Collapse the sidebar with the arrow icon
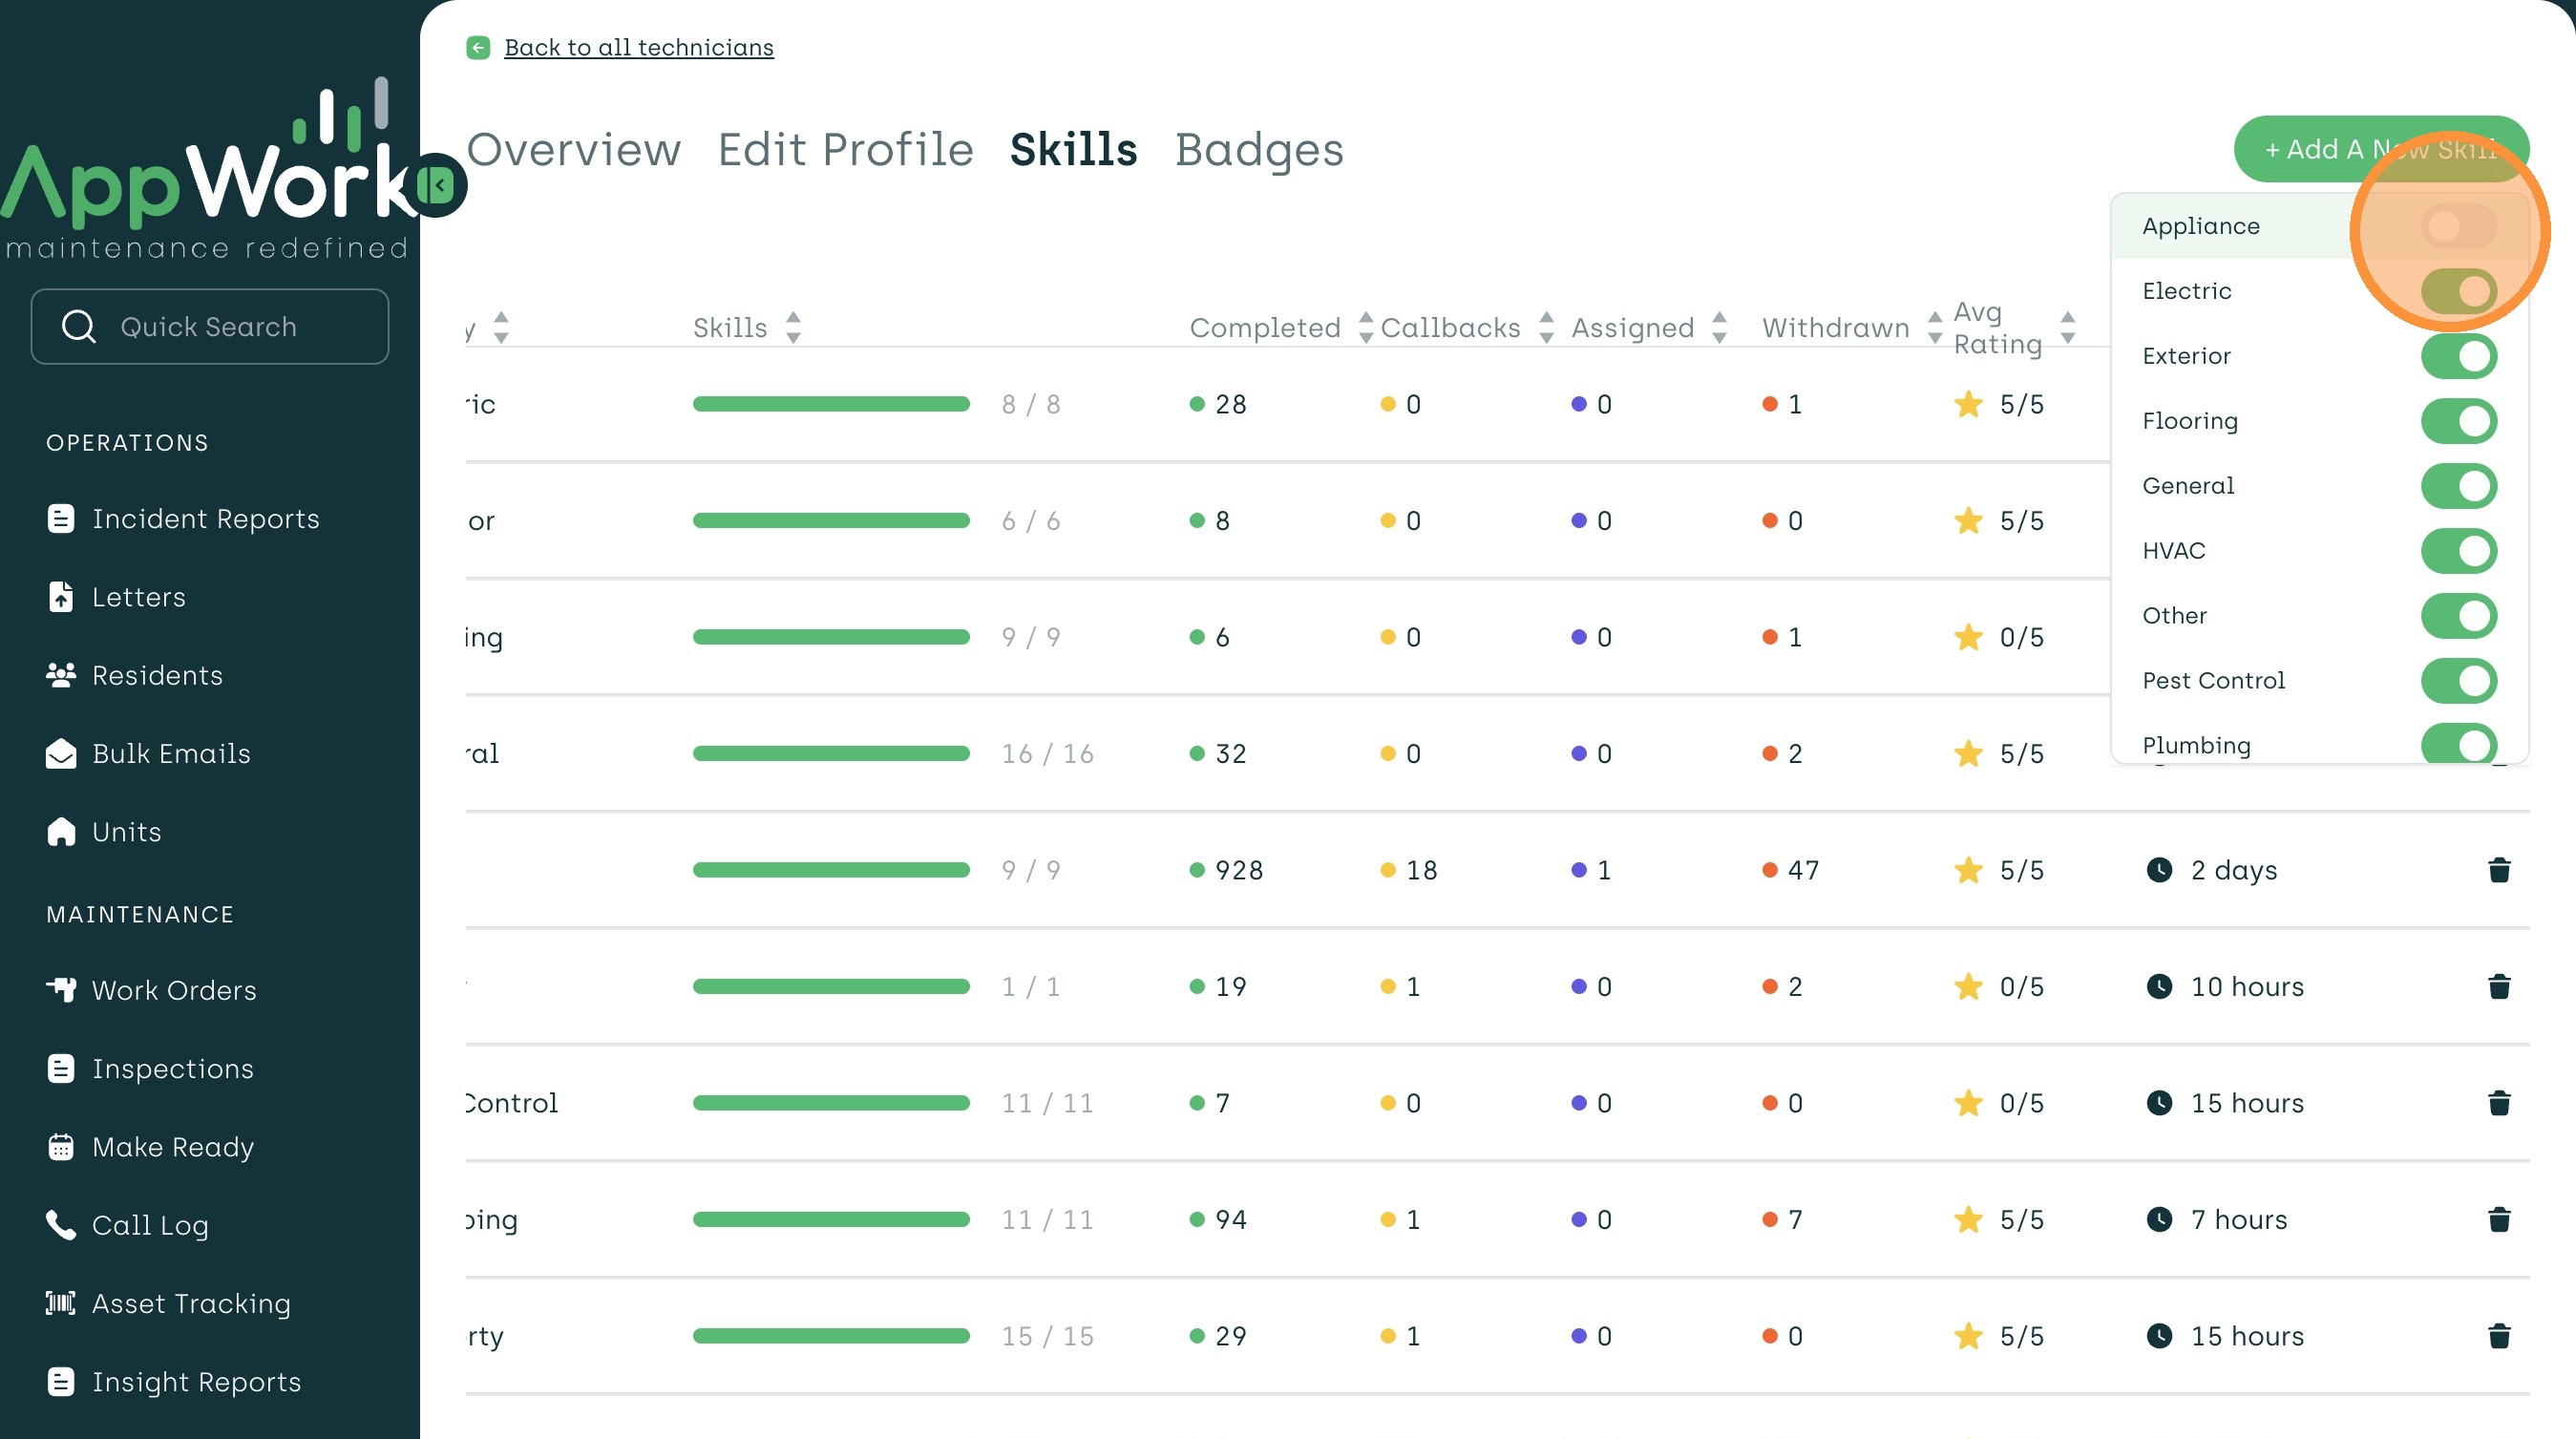The image size is (2576, 1439). point(438,185)
